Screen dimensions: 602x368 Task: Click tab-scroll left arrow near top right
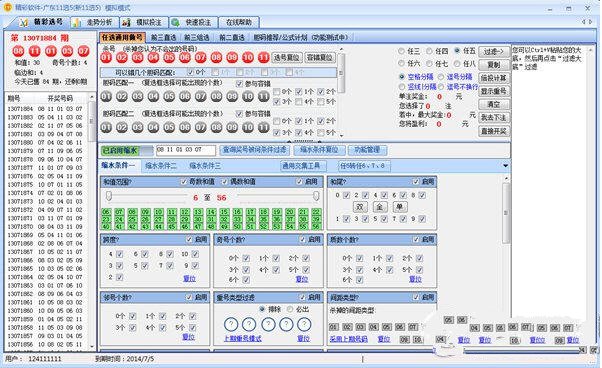(584, 22)
